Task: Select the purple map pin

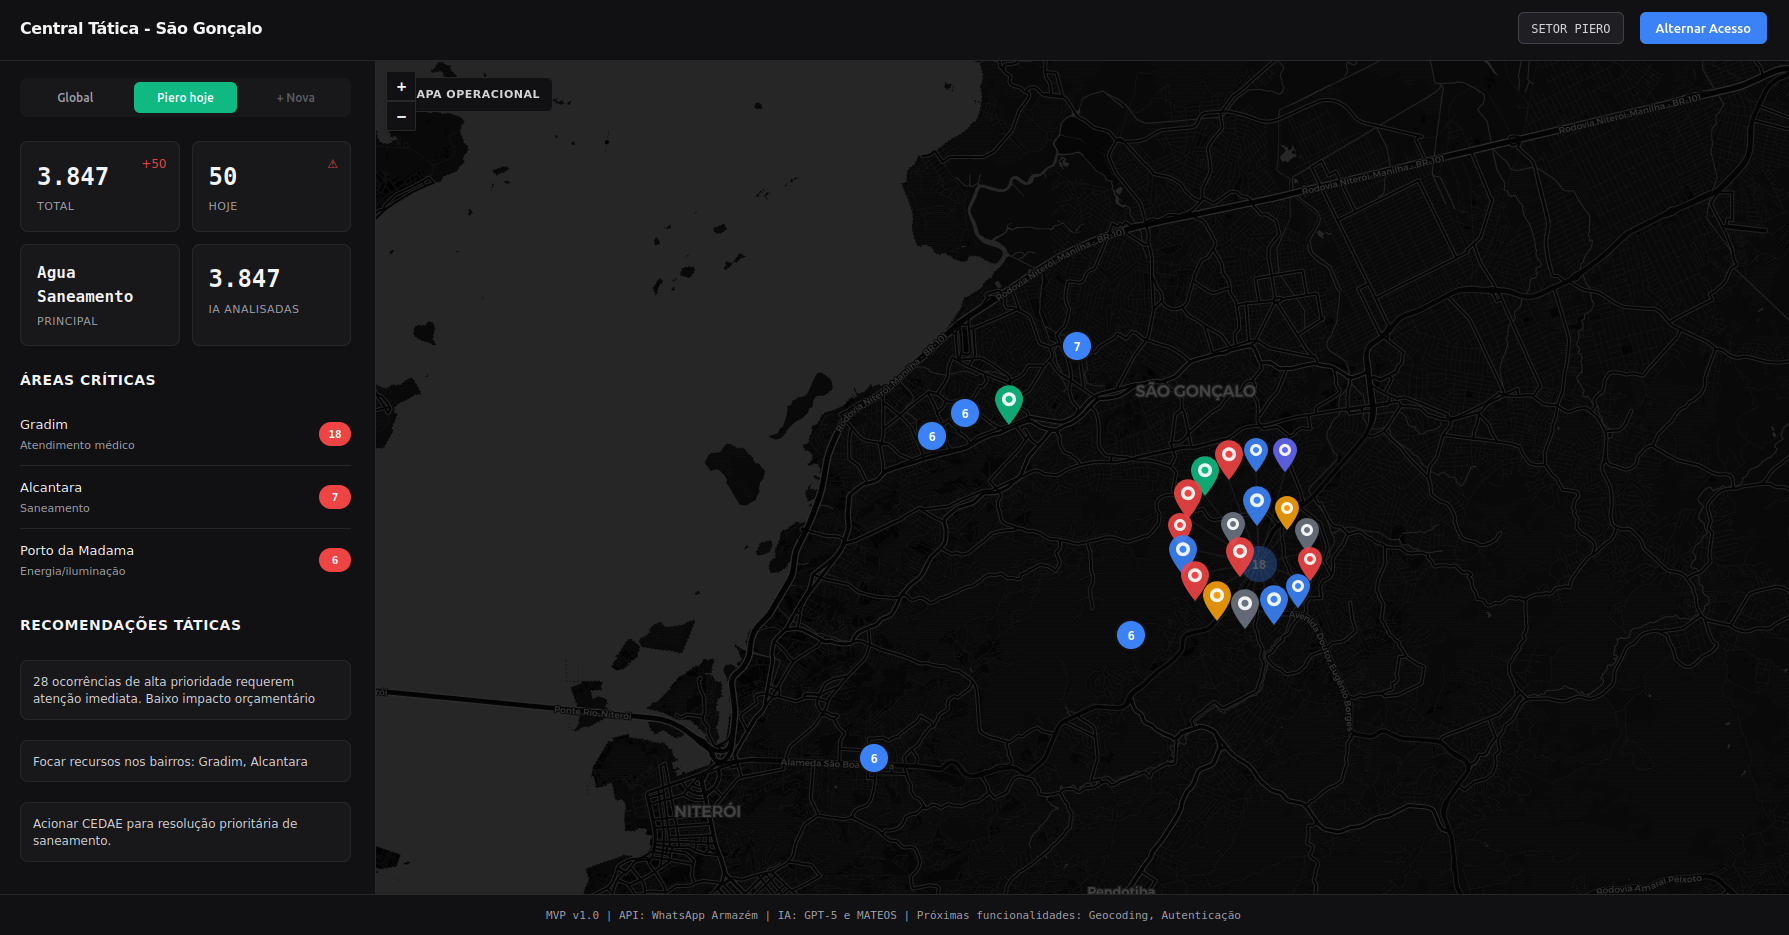Action: pyautogui.click(x=1285, y=453)
